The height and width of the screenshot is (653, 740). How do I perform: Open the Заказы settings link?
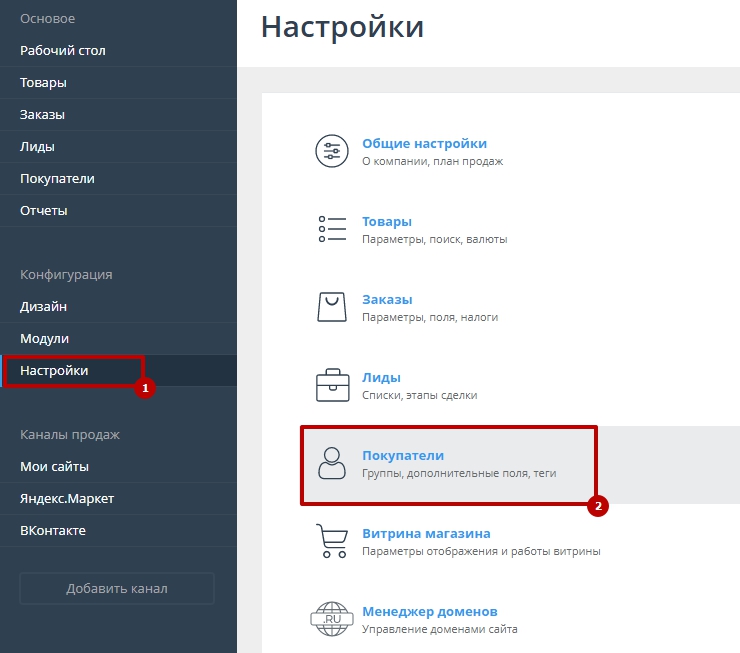387,300
